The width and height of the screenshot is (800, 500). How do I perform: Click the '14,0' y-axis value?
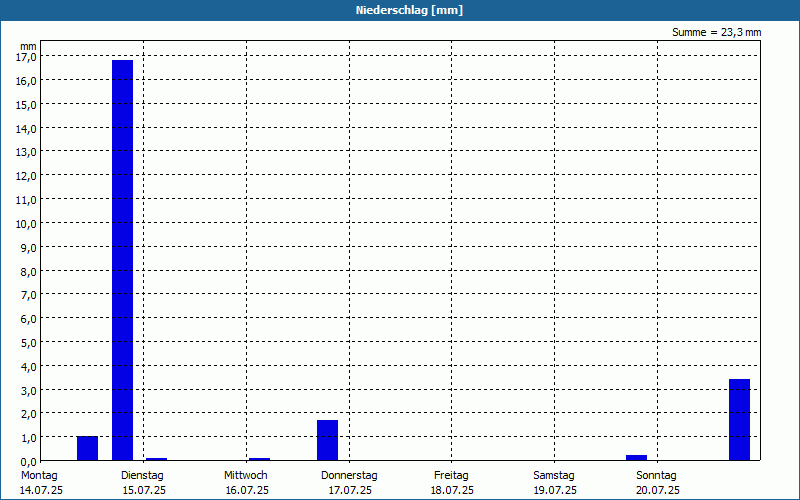[26, 129]
